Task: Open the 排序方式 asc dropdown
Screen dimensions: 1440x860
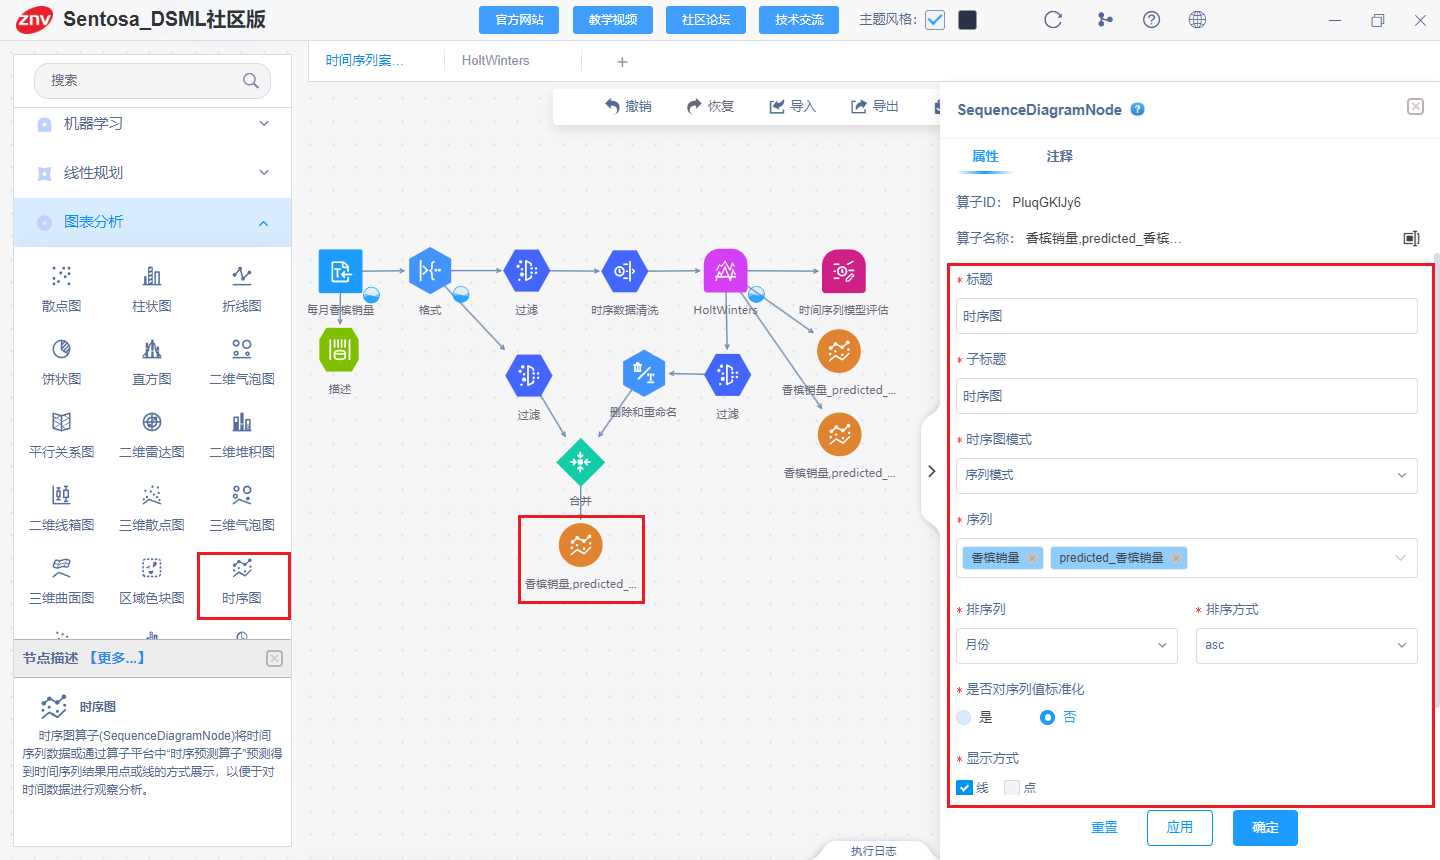Action: pyautogui.click(x=1306, y=646)
